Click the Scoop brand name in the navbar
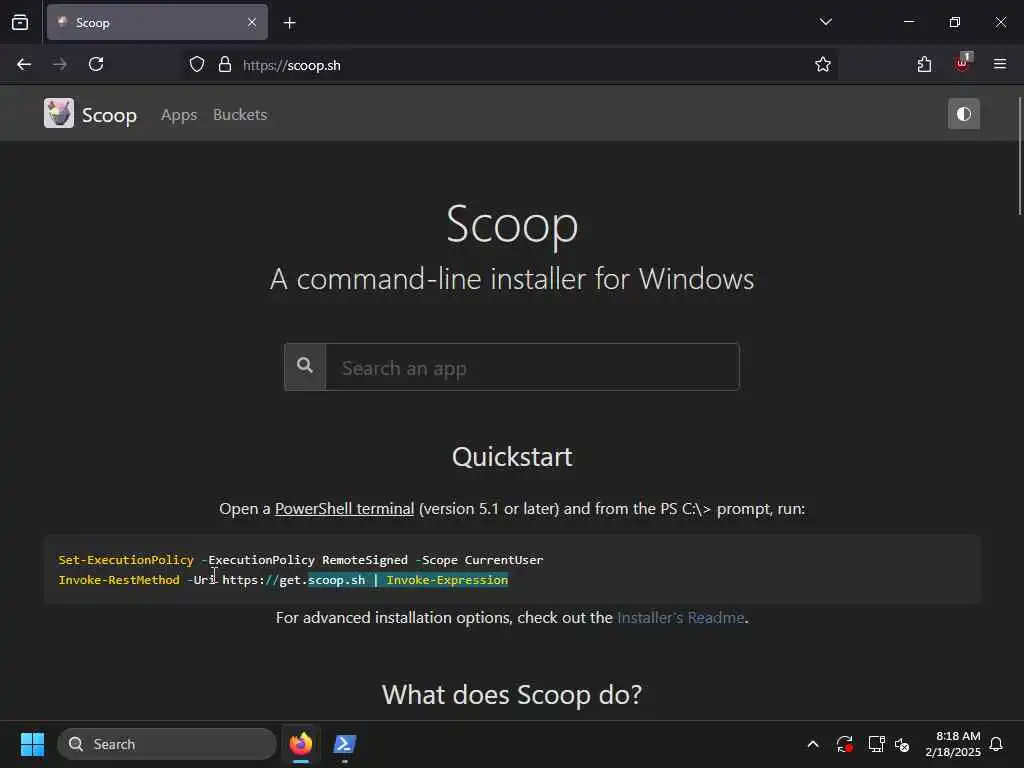 [109, 116]
